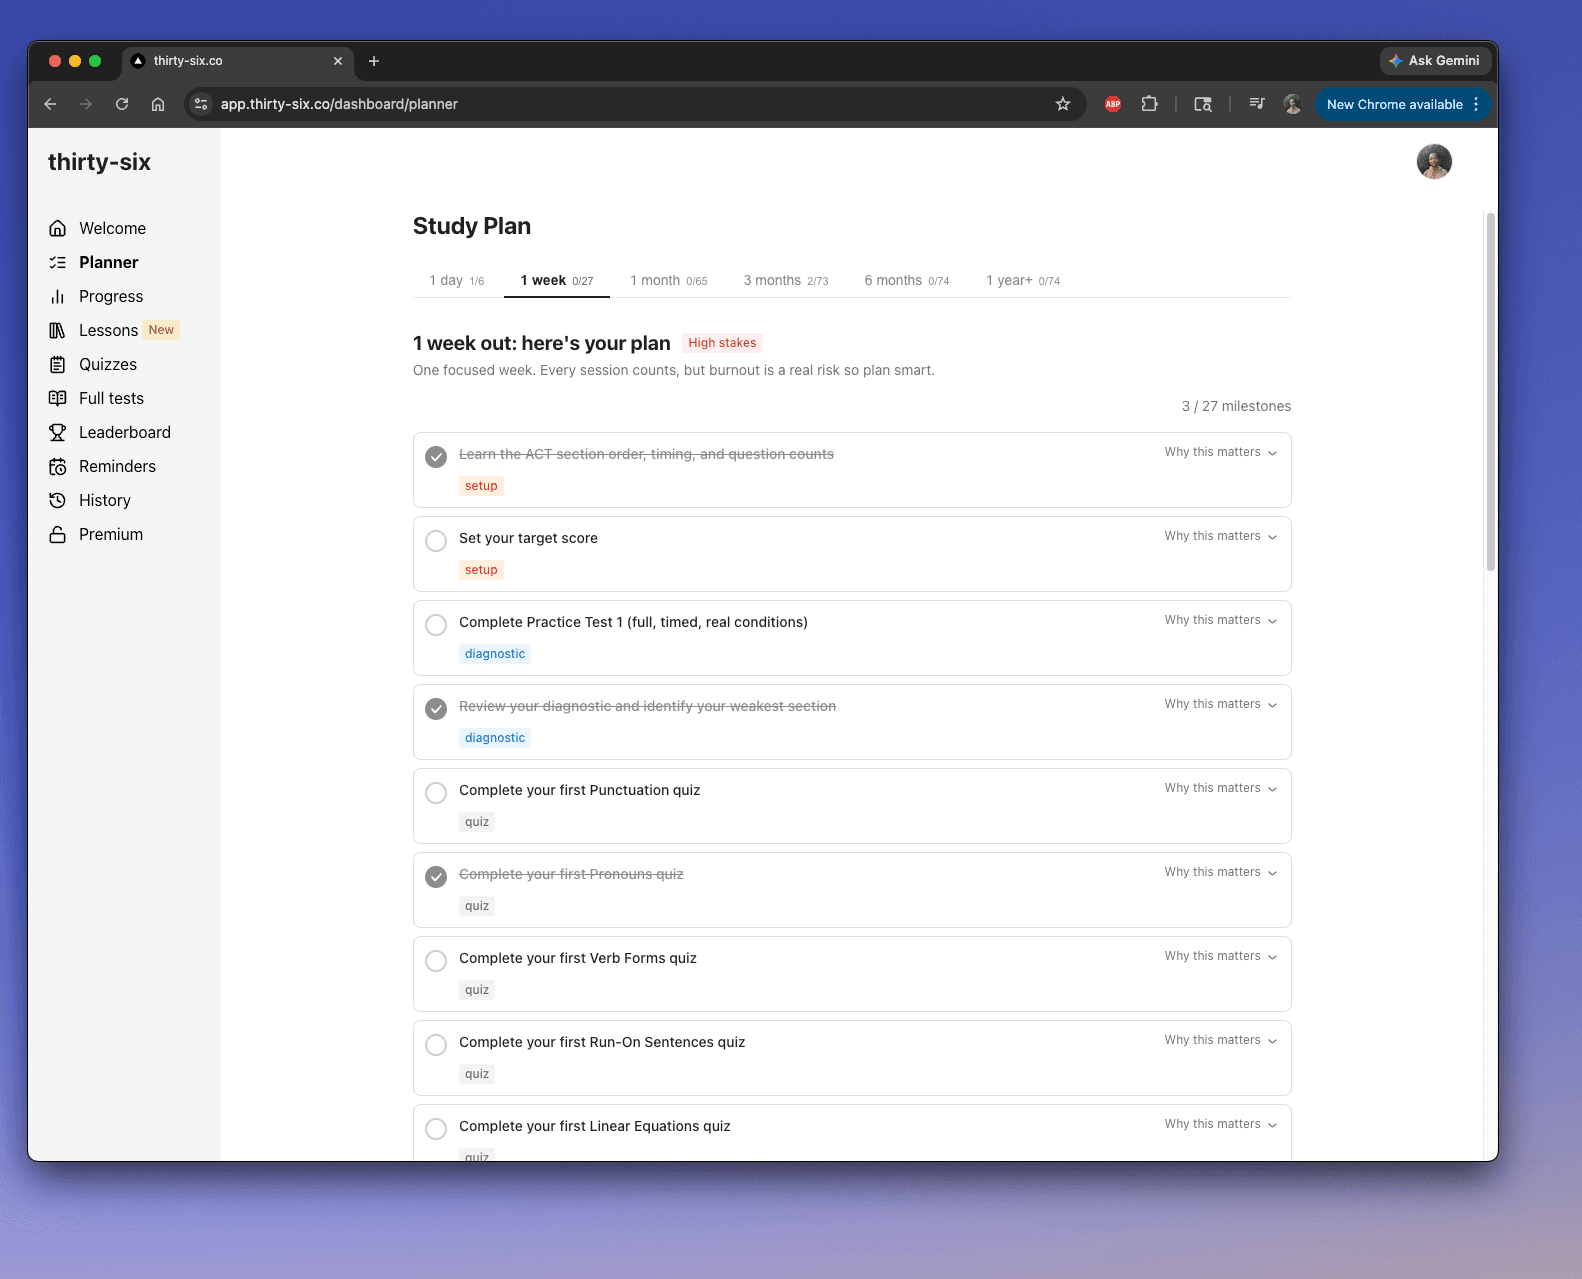Click the 'New' badge beside Lessons

click(161, 330)
